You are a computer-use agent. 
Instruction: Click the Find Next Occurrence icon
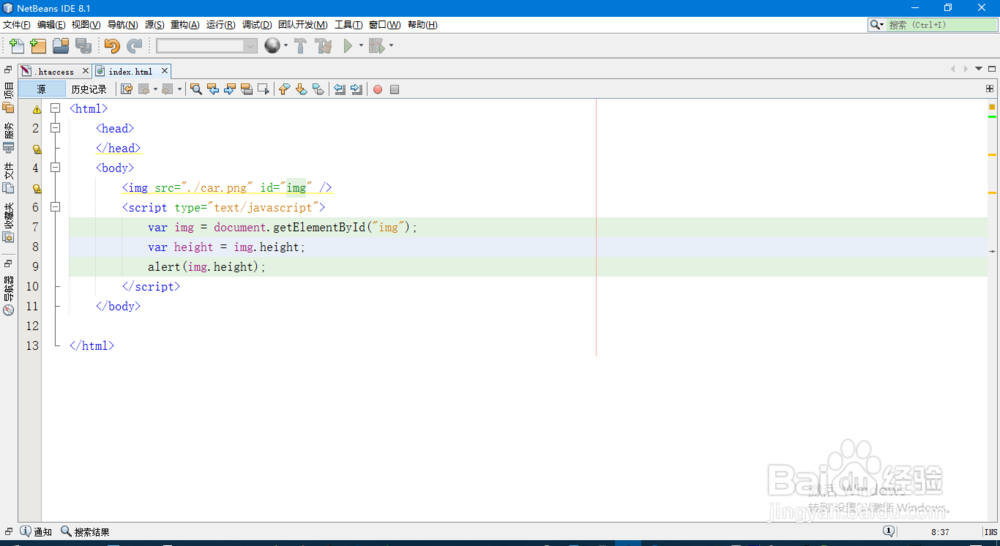click(x=230, y=89)
